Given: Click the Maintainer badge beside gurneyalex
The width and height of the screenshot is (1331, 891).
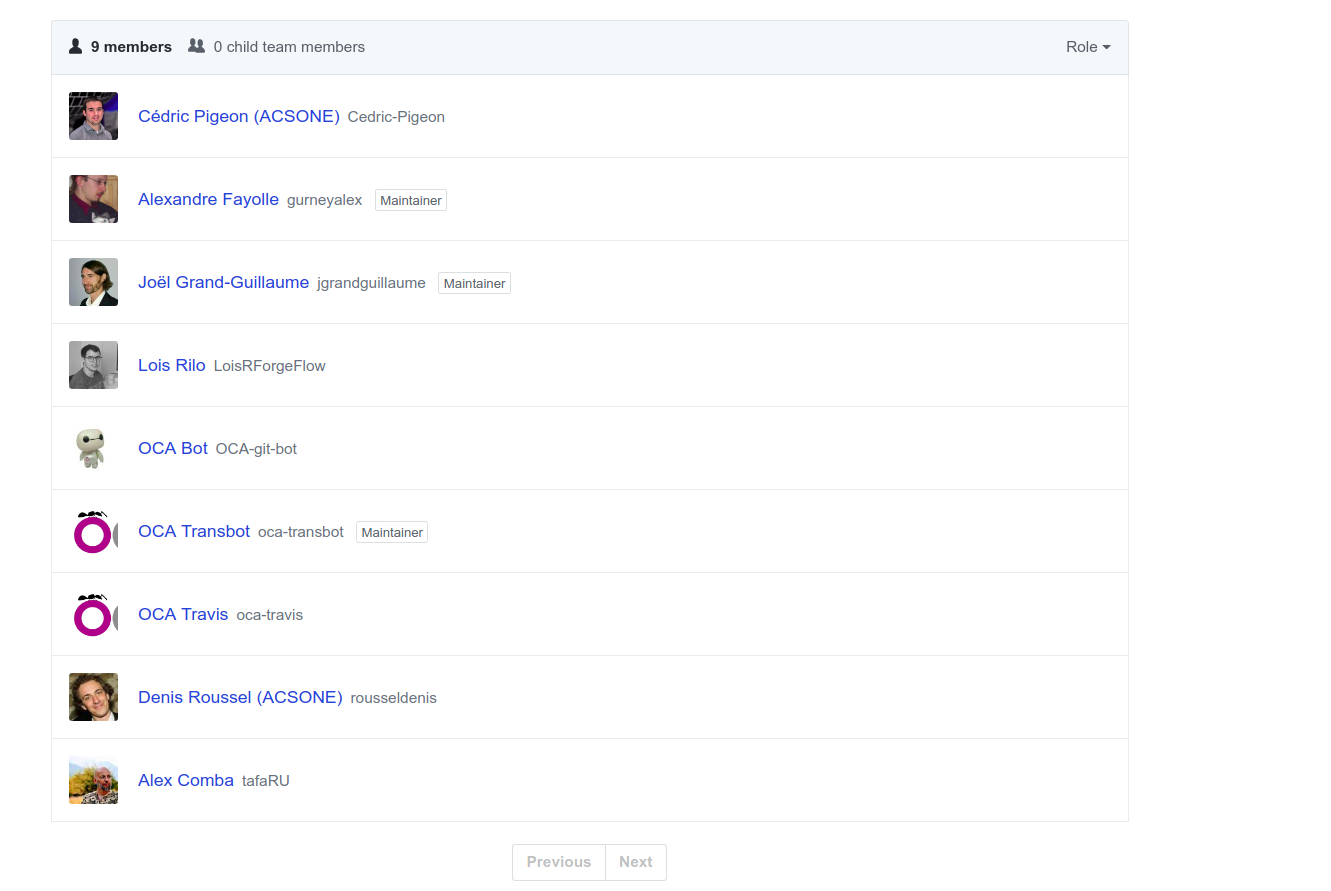Looking at the screenshot, I should (411, 200).
